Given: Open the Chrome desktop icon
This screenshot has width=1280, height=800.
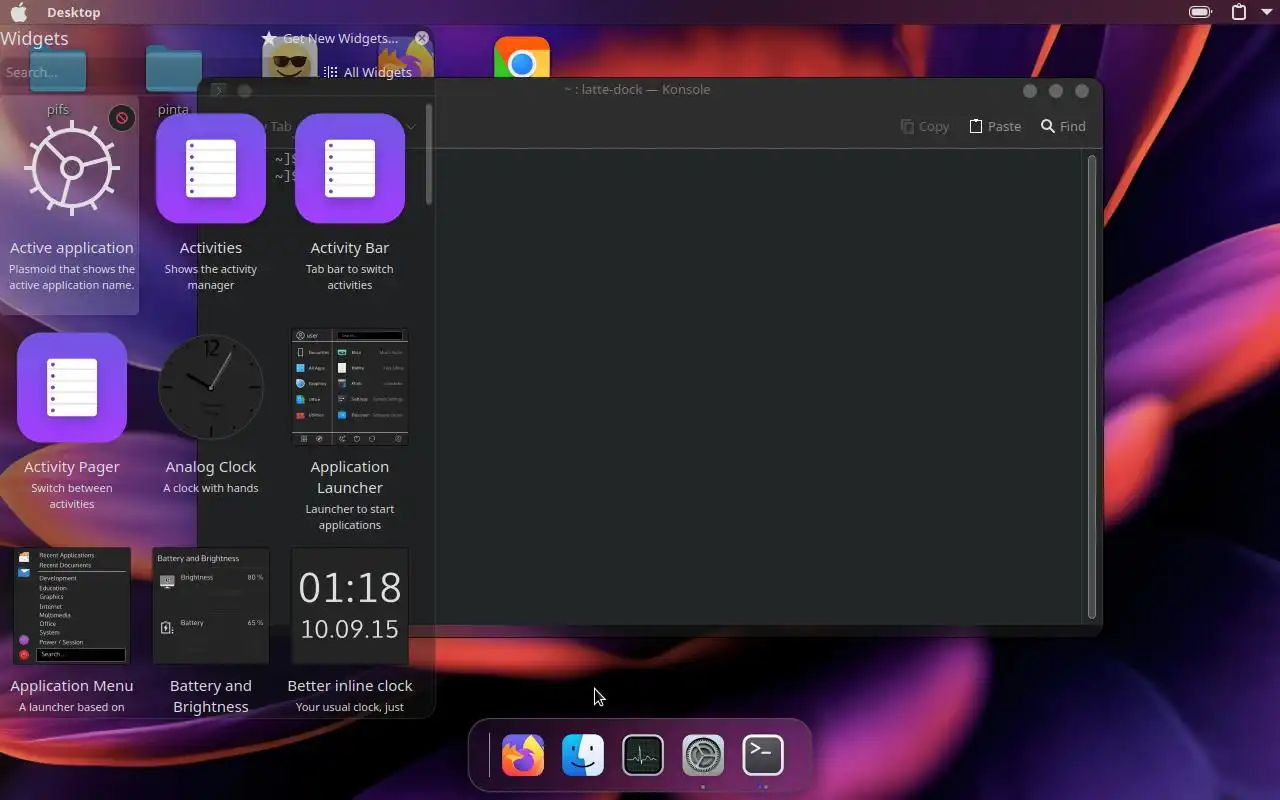Looking at the screenshot, I should coord(522,60).
